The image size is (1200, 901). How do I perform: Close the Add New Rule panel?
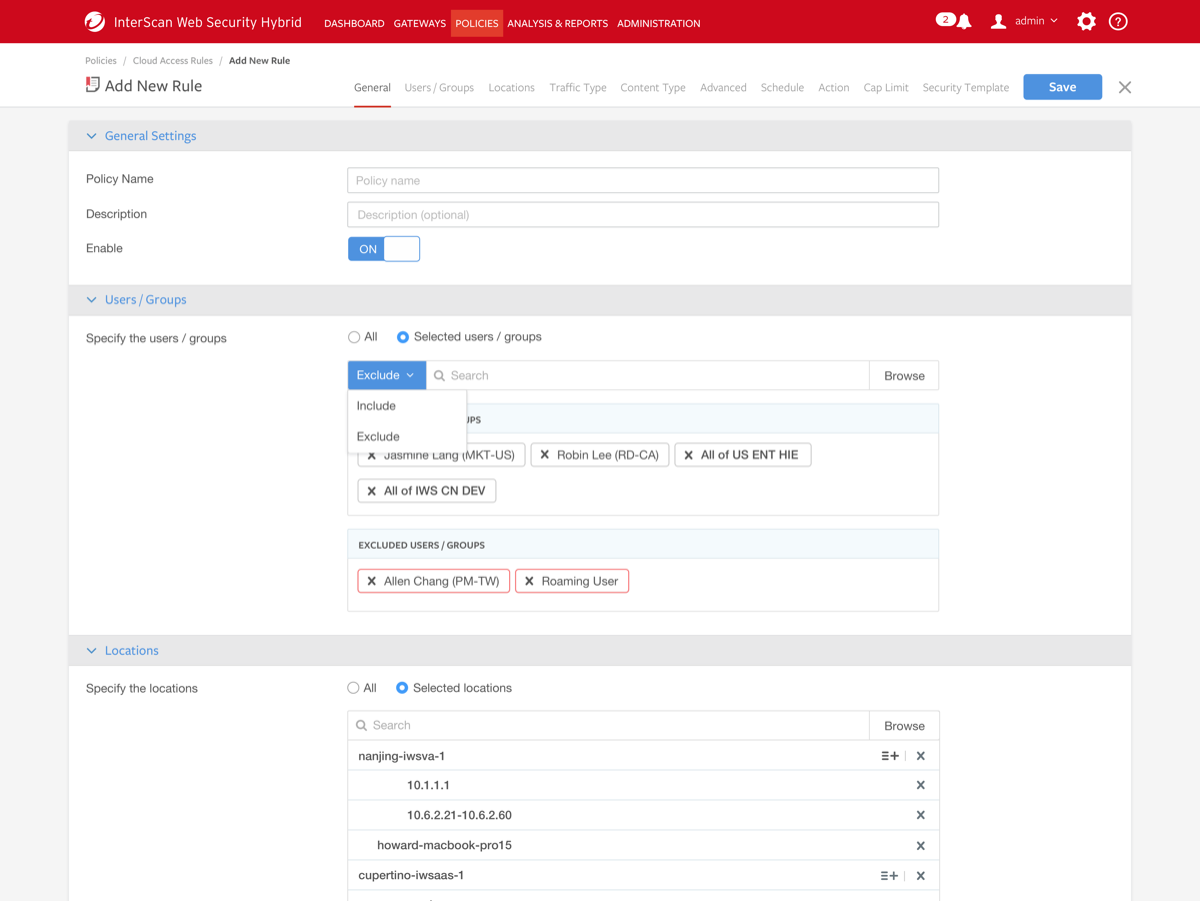[1125, 87]
